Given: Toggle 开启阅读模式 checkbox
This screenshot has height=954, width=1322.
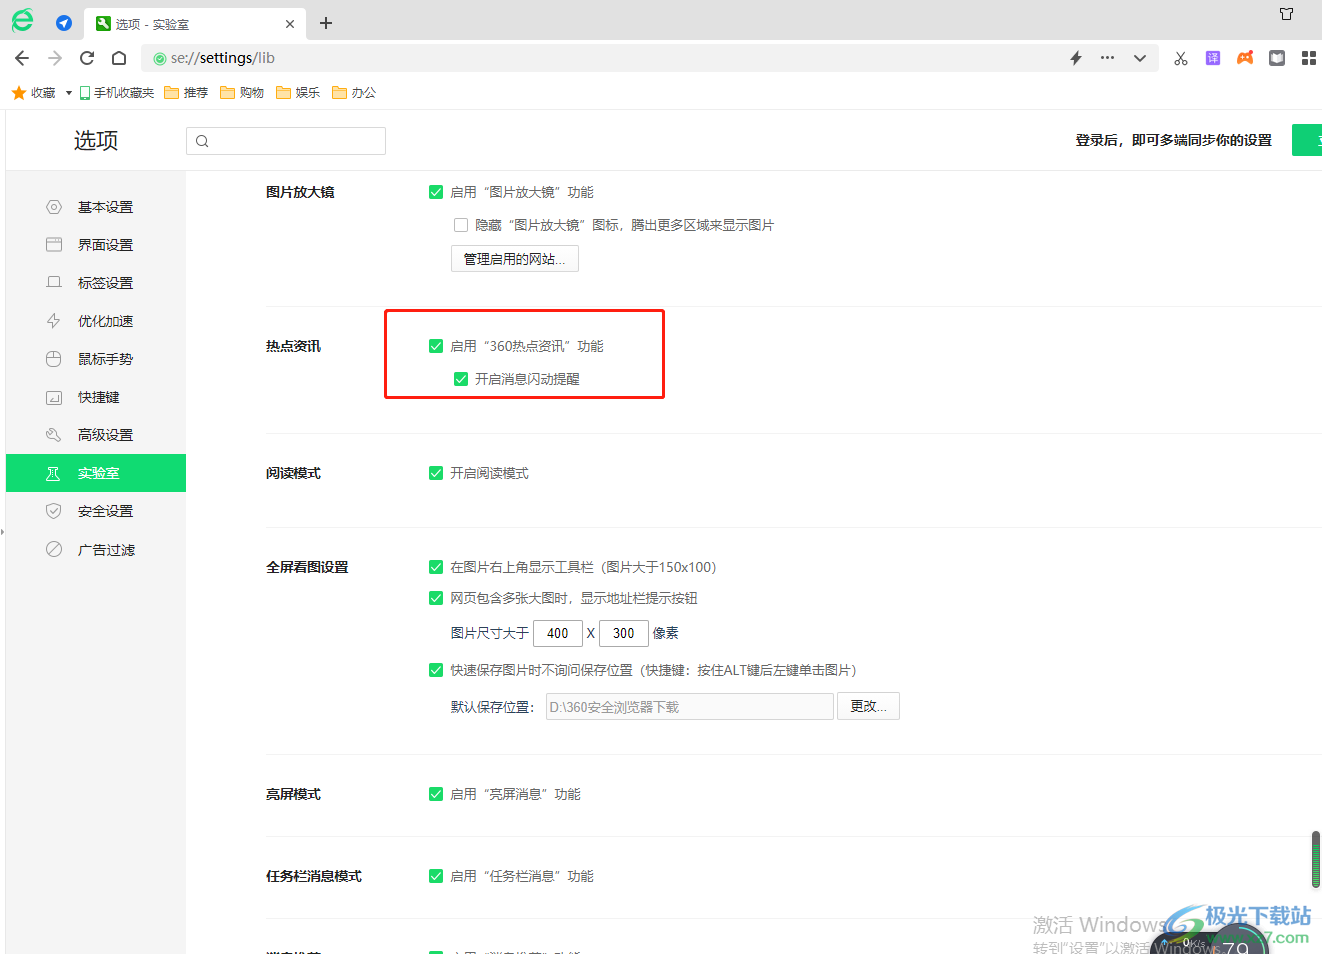Looking at the screenshot, I should point(436,473).
